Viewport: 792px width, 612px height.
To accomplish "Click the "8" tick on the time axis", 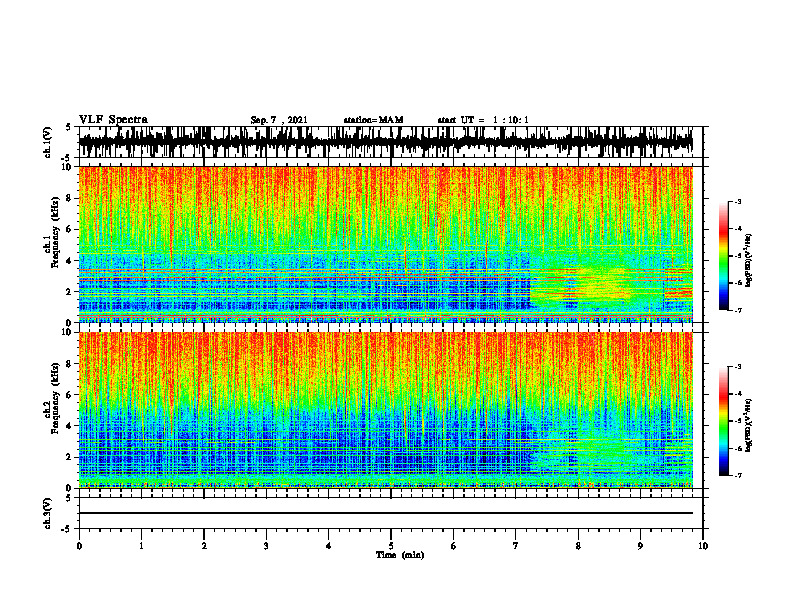I will pyautogui.click(x=578, y=546).
